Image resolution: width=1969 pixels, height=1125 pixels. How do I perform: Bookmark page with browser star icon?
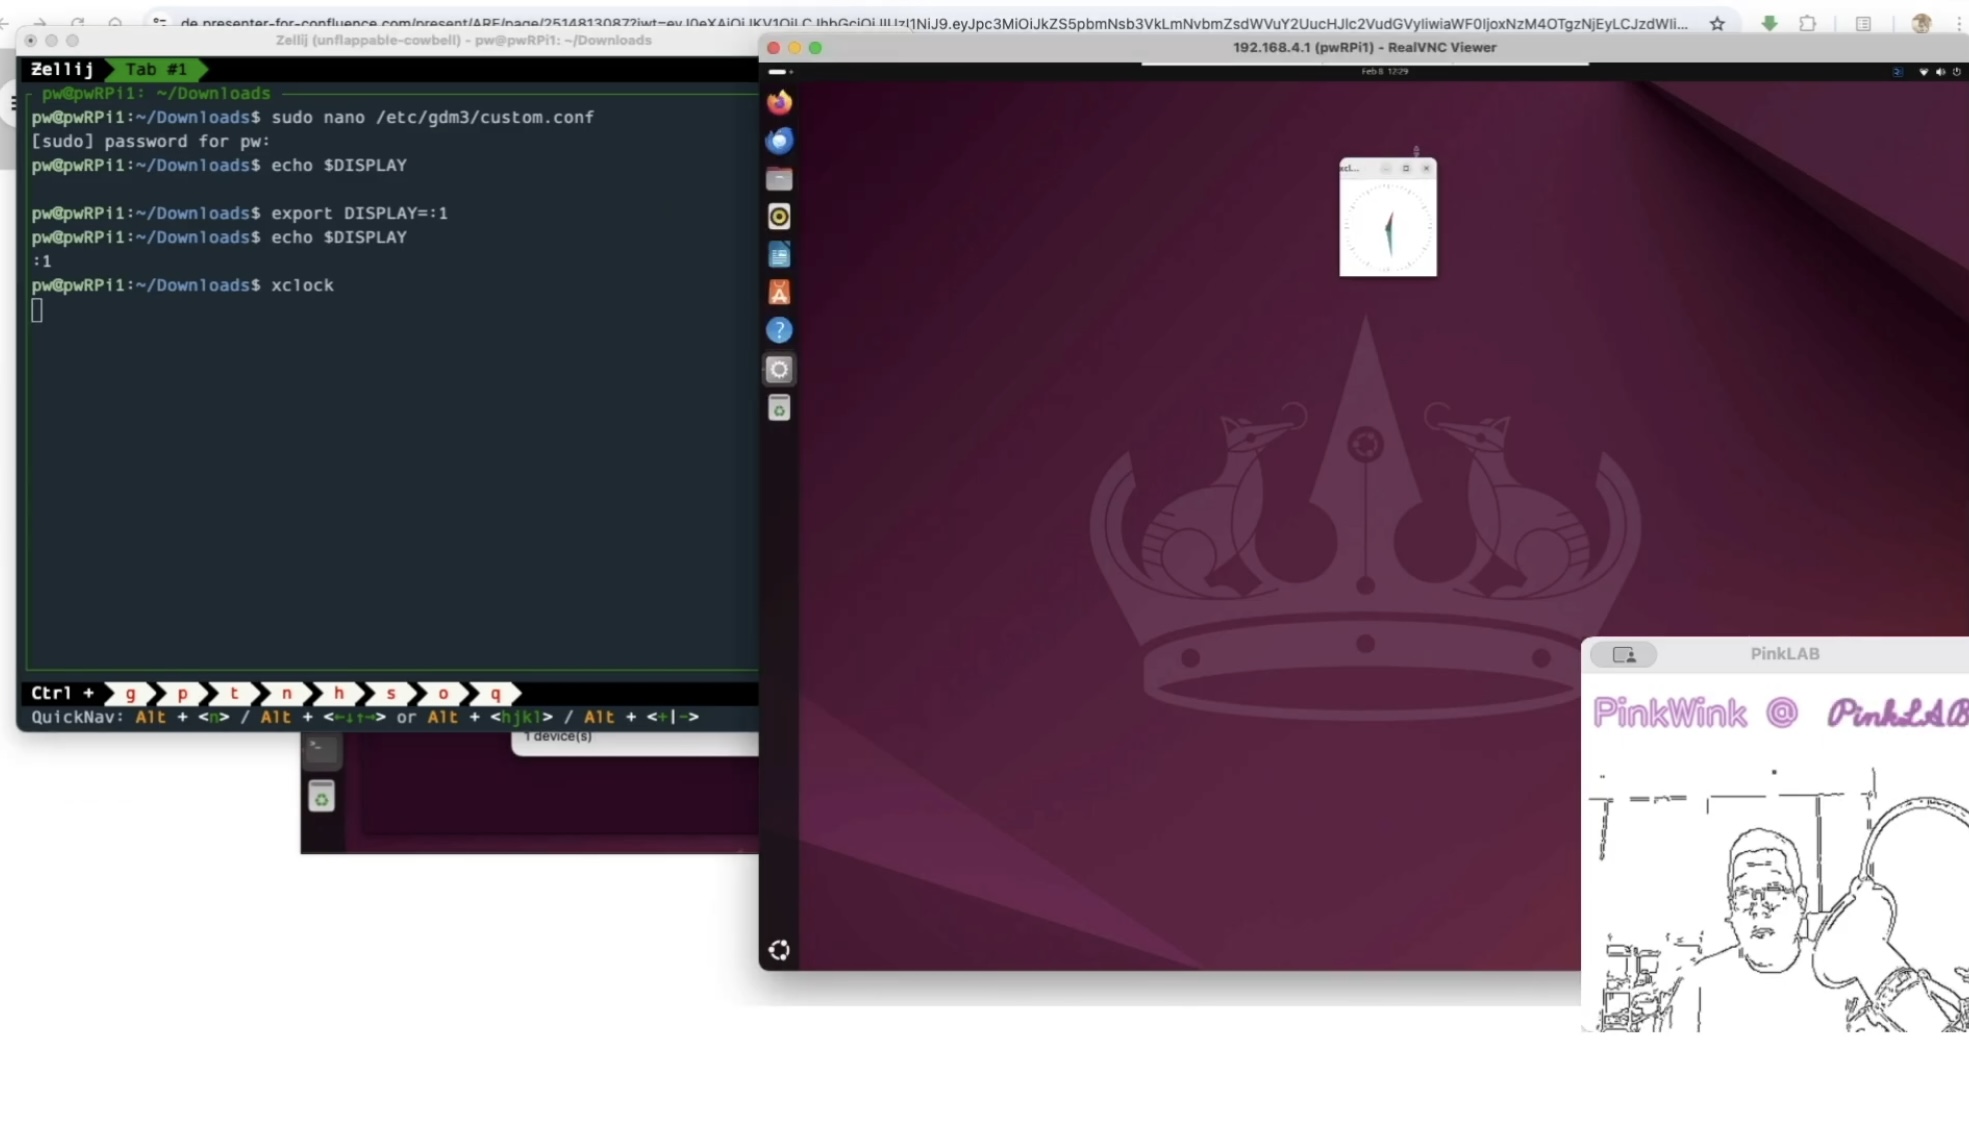click(x=1717, y=23)
